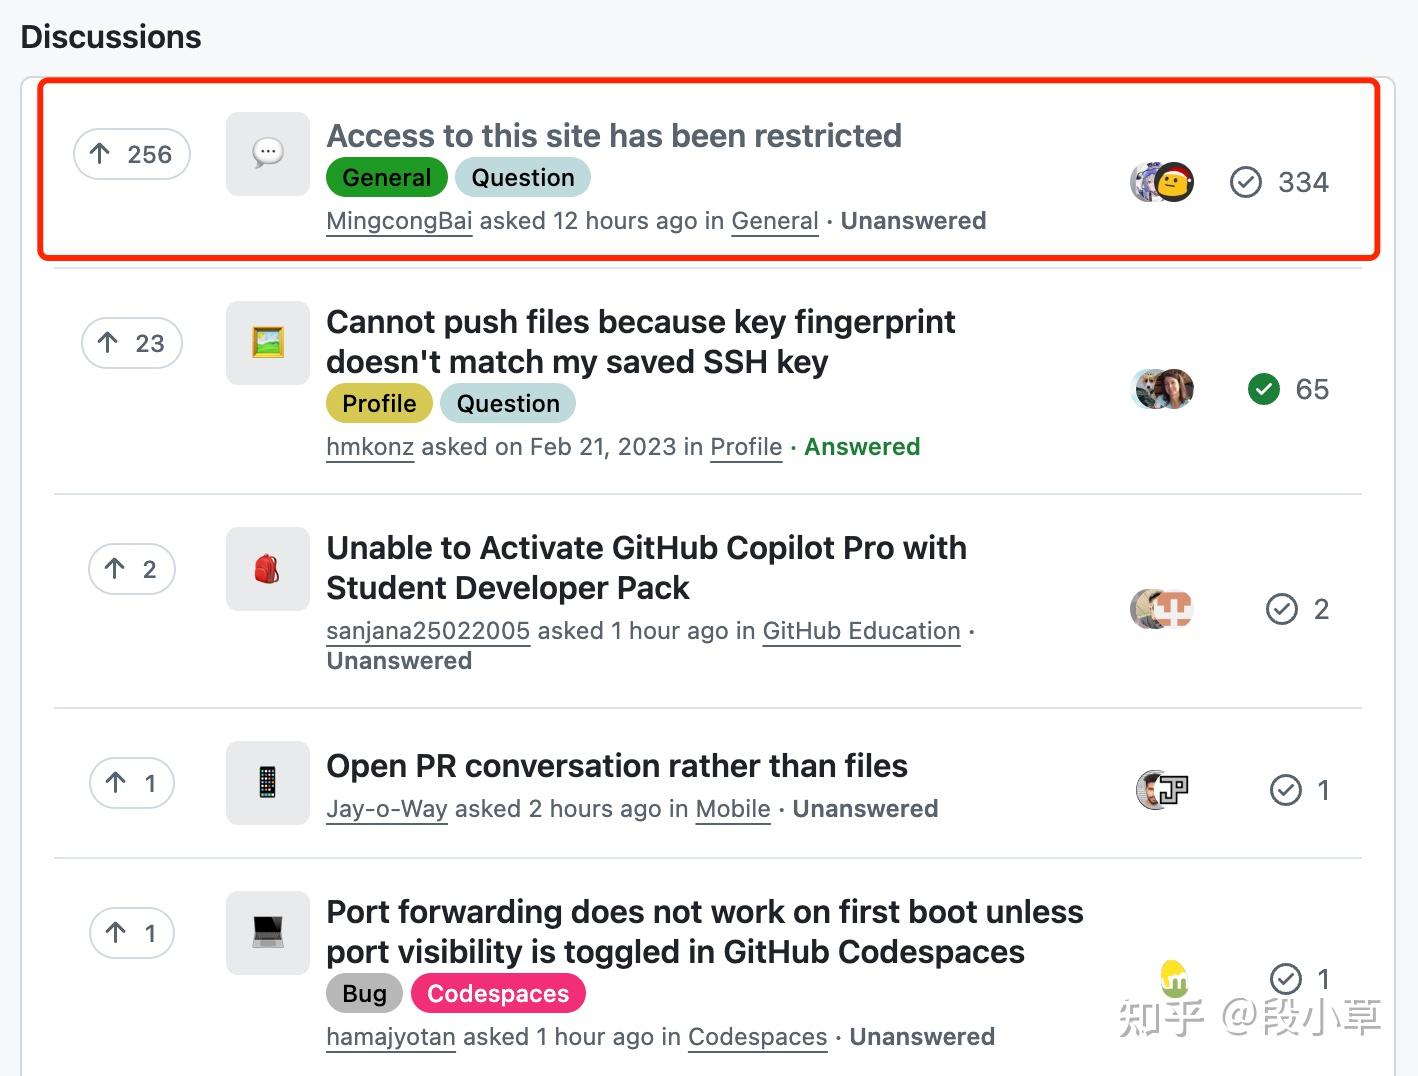This screenshot has height=1076, width=1418.
Task: Open the MingcongBai user profile link
Action: [398, 221]
